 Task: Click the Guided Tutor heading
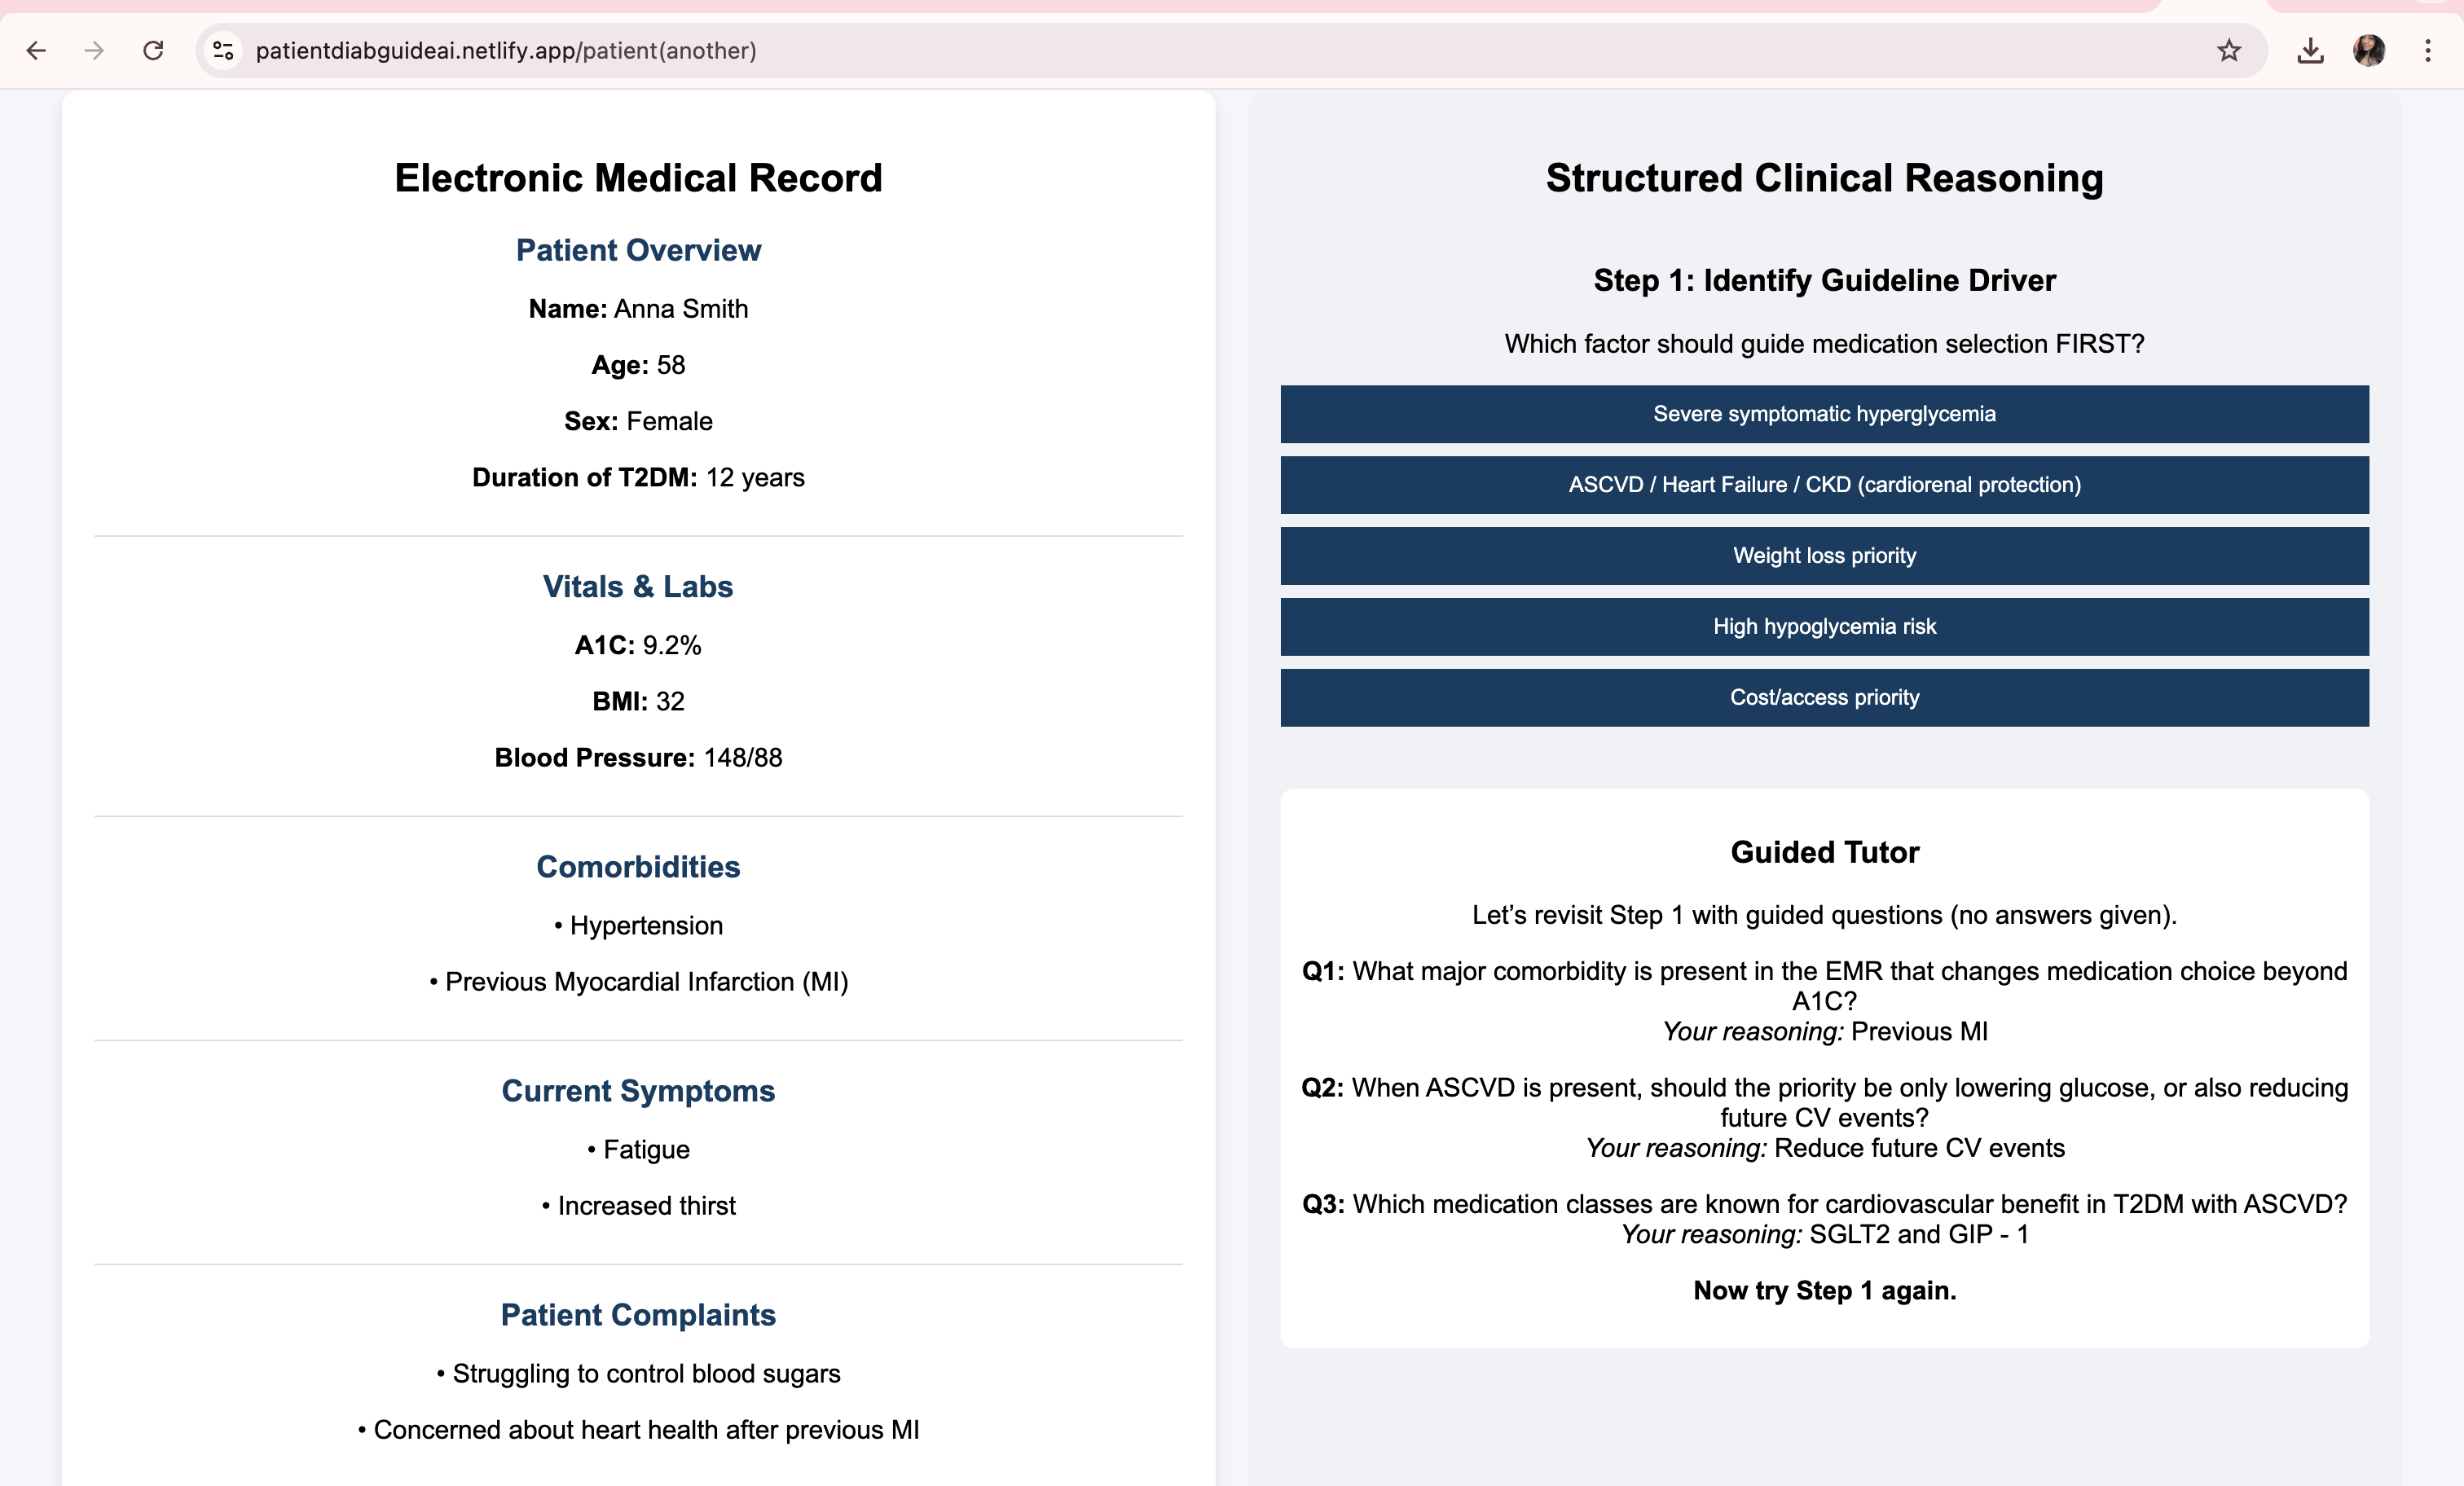coord(1824,852)
